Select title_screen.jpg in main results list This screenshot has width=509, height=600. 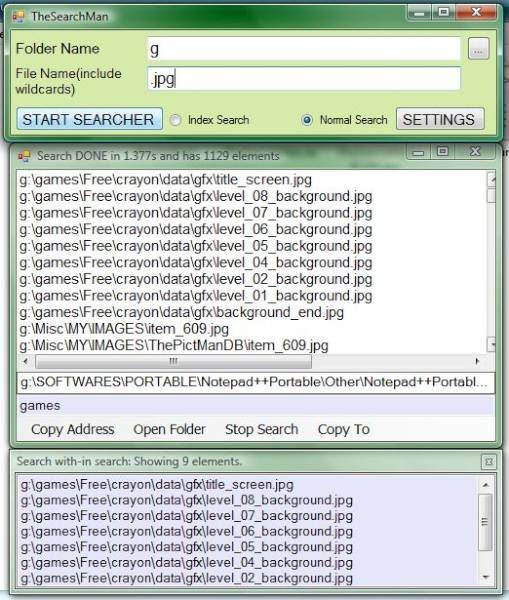pos(166,179)
